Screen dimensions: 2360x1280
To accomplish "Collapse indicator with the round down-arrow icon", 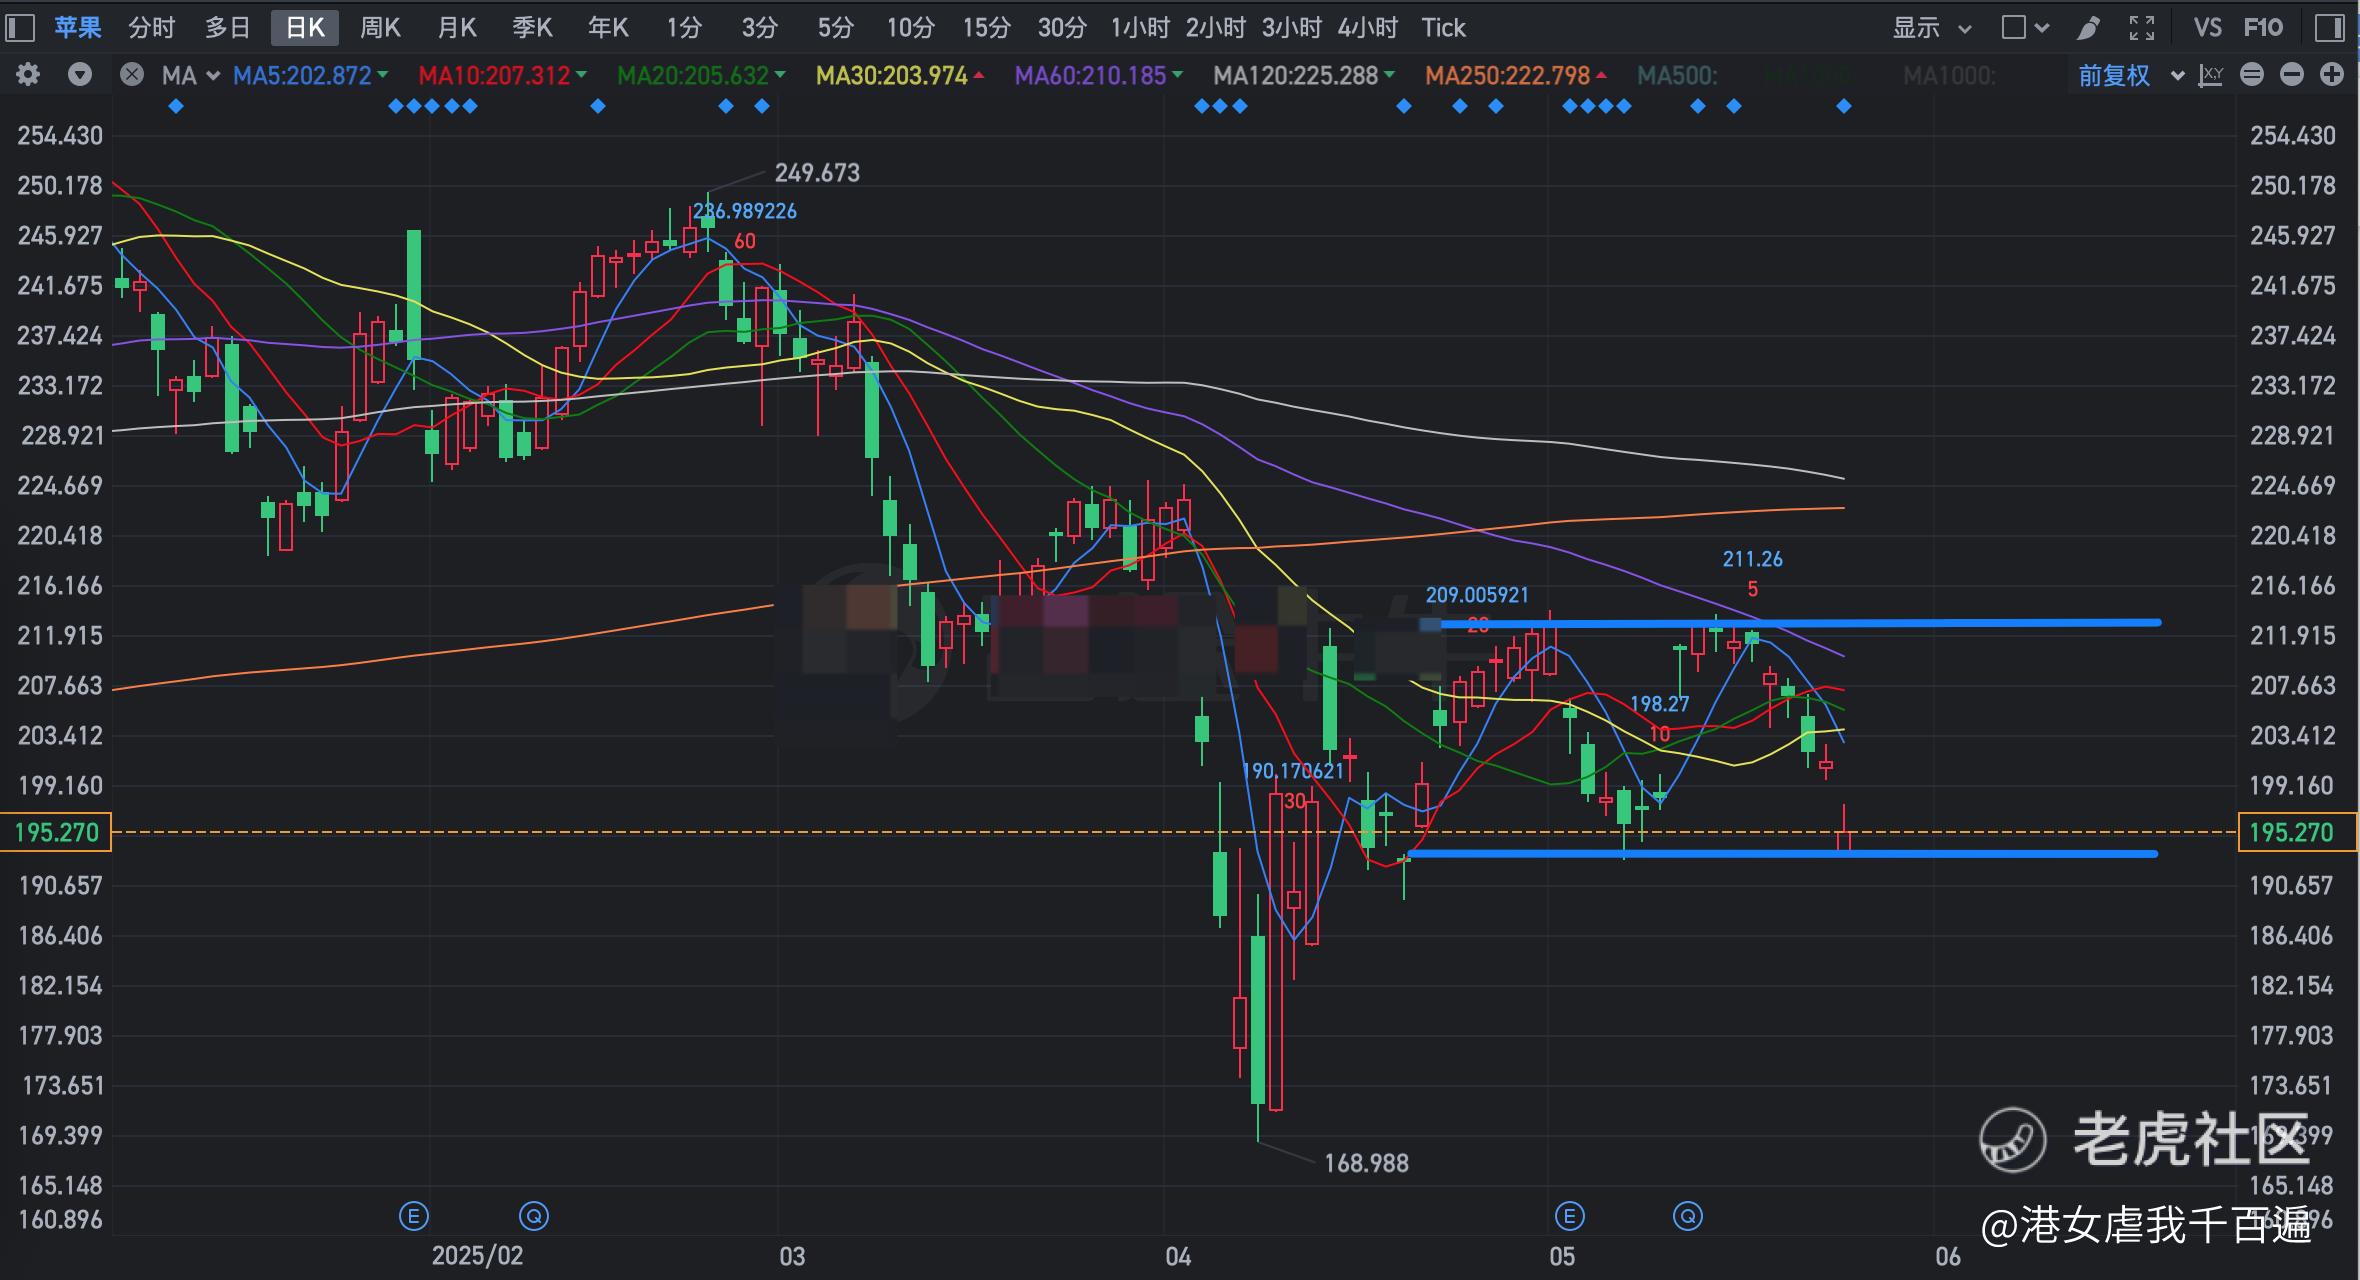I will [80, 75].
